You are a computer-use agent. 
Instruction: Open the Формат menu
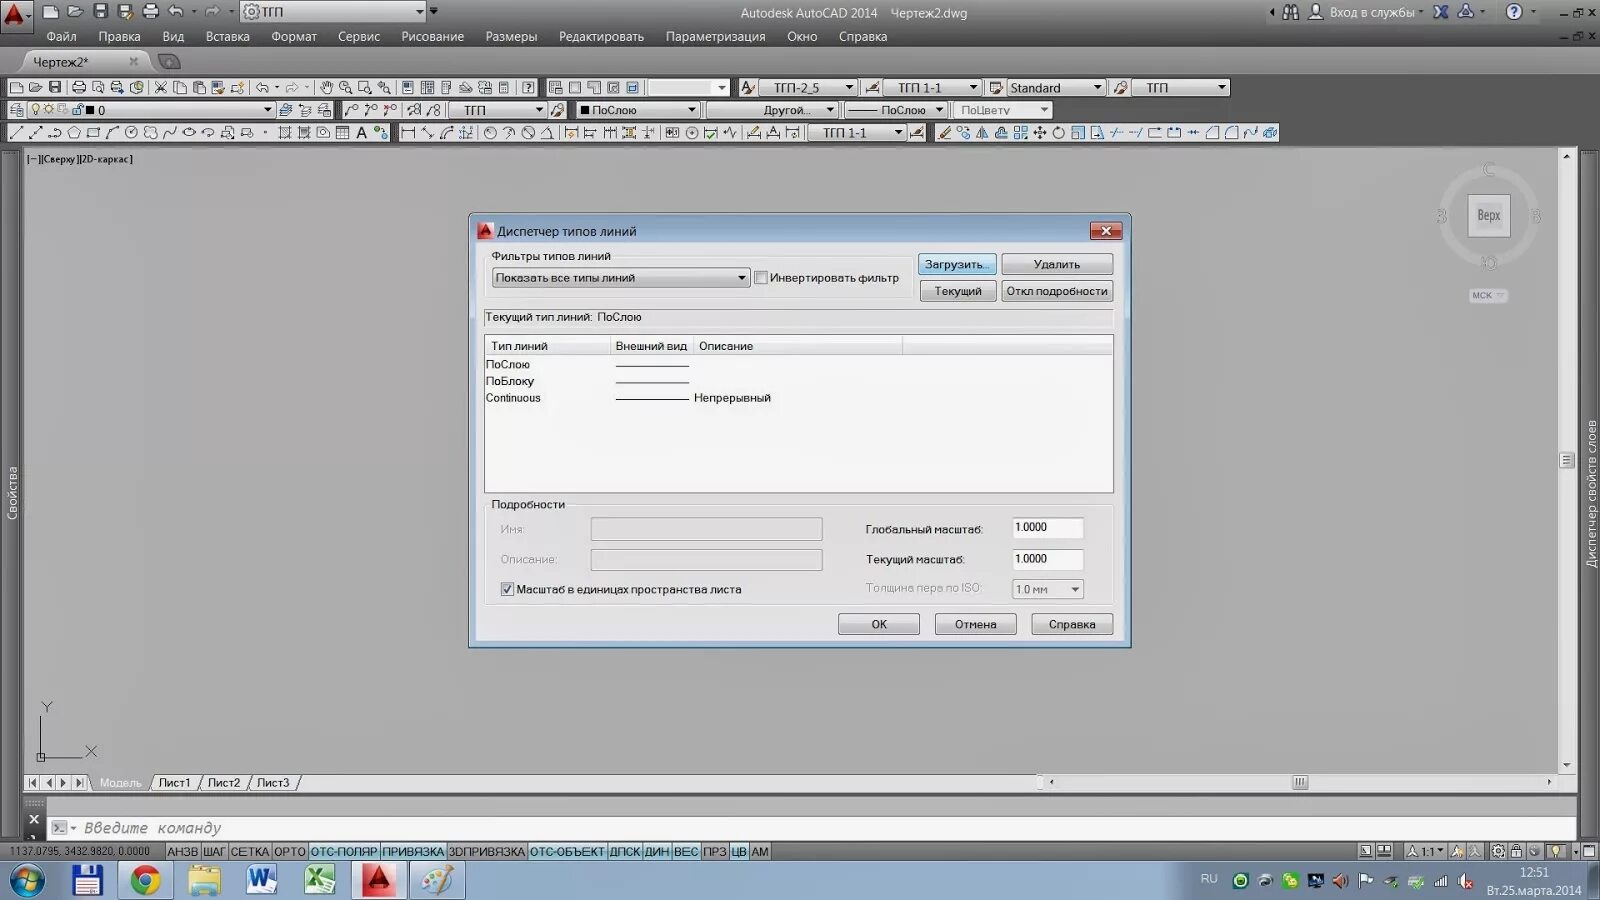tap(294, 37)
